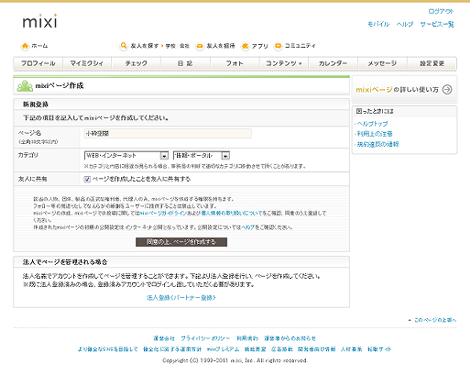Click the circled arrow in mixi page guide banner
The height and width of the screenshot is (374, 470).
447,89
